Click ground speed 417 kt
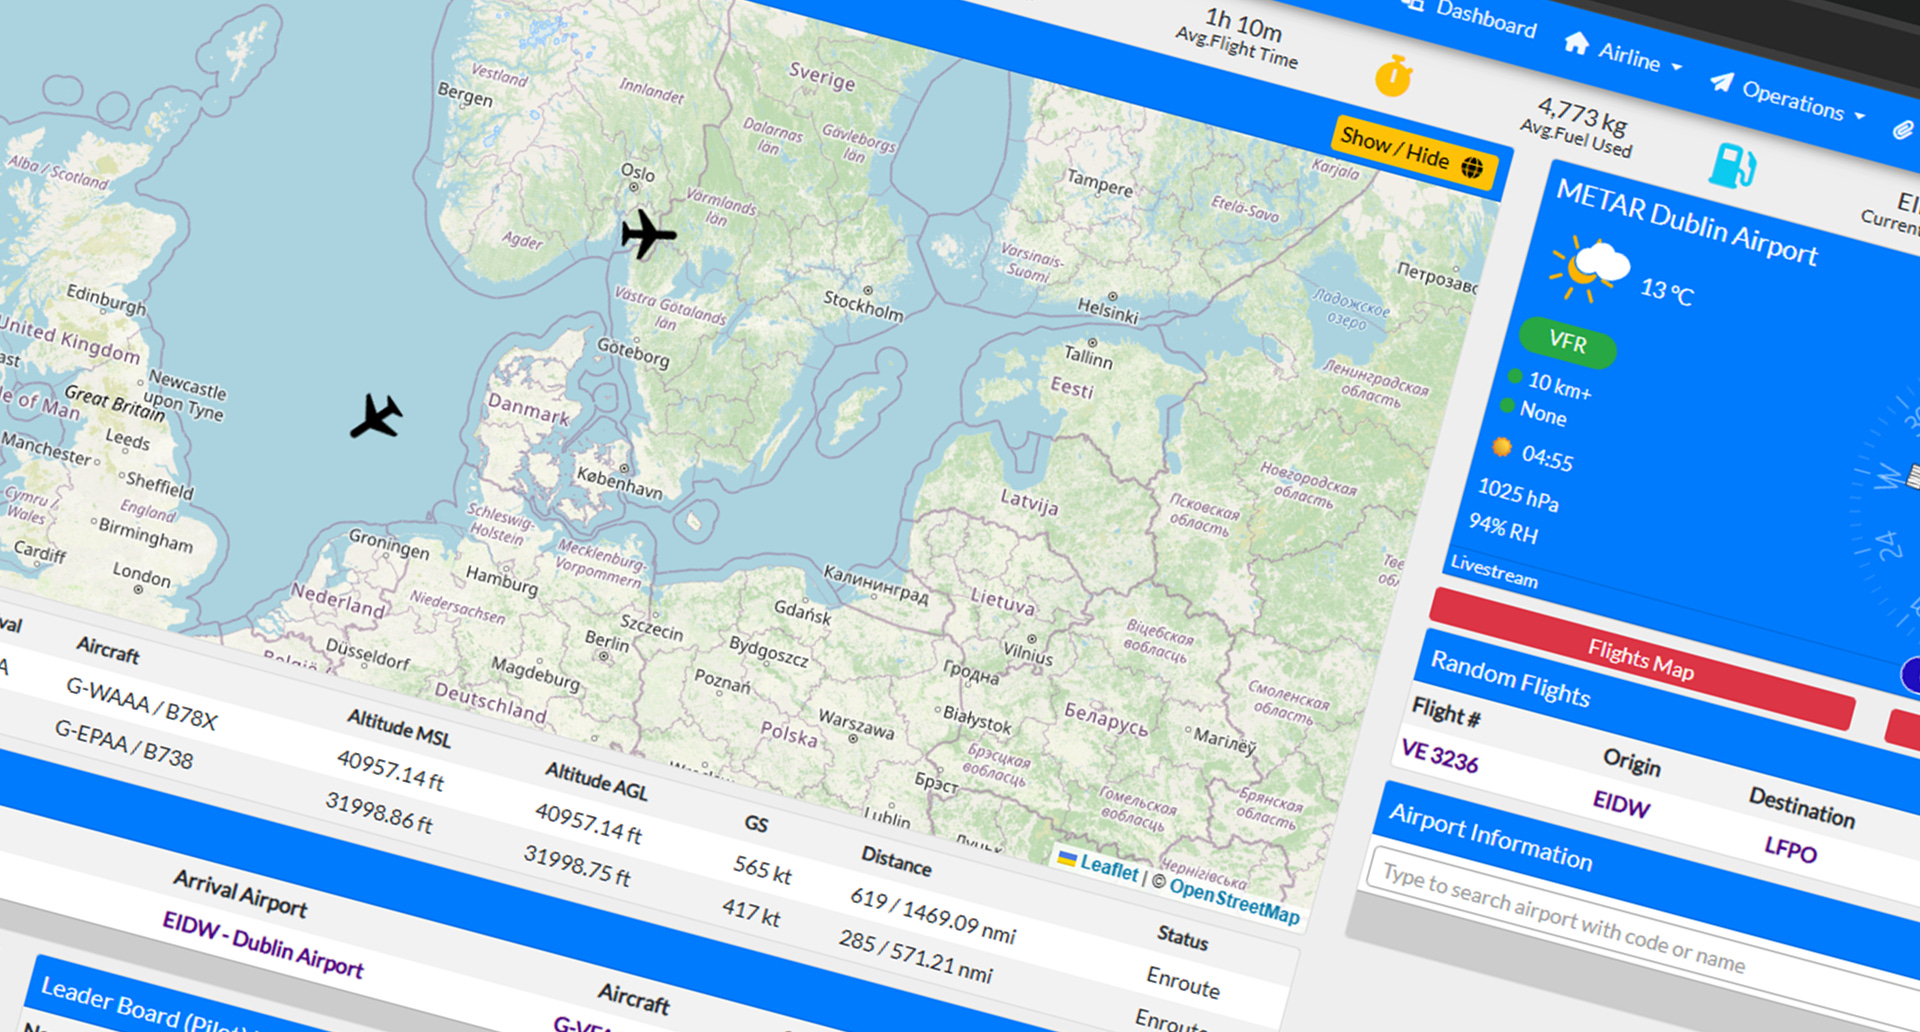The image size is (1920, 1032). tap(751, 911)
